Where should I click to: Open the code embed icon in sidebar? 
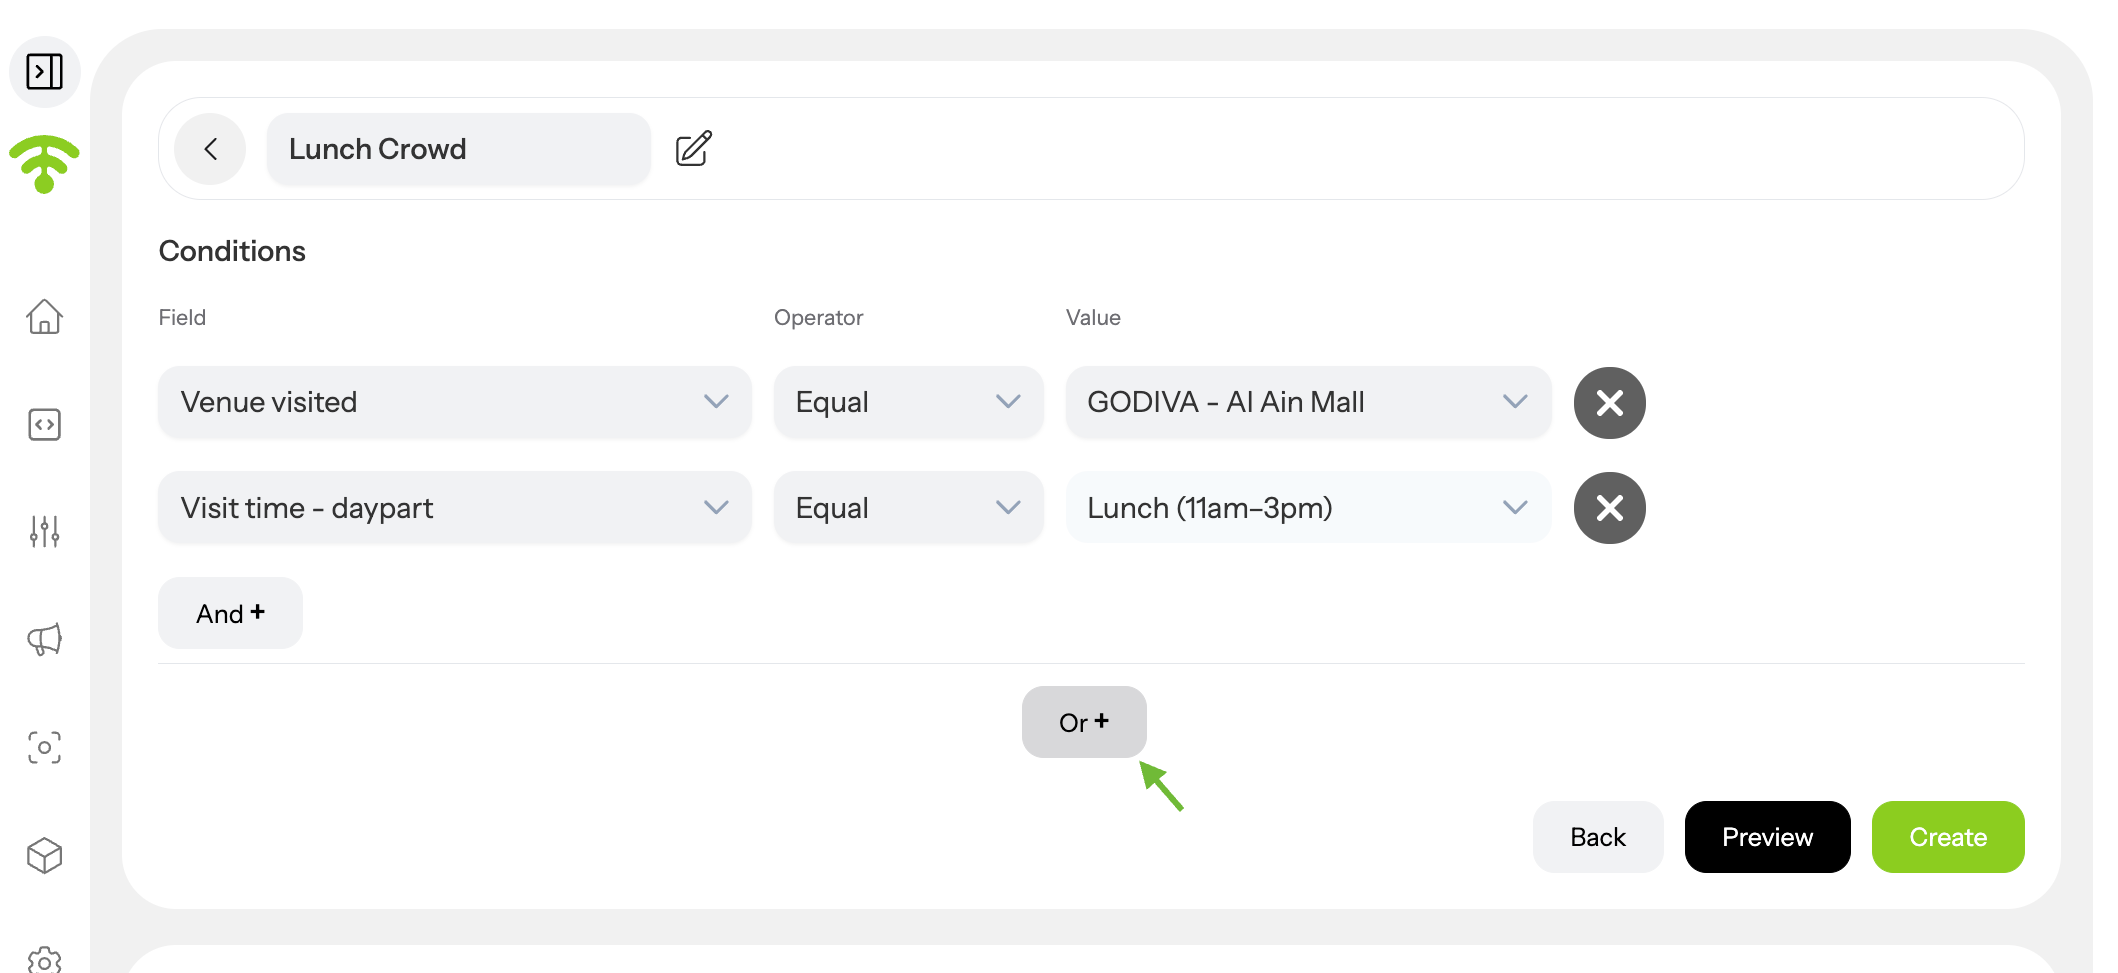click(44, 425)
